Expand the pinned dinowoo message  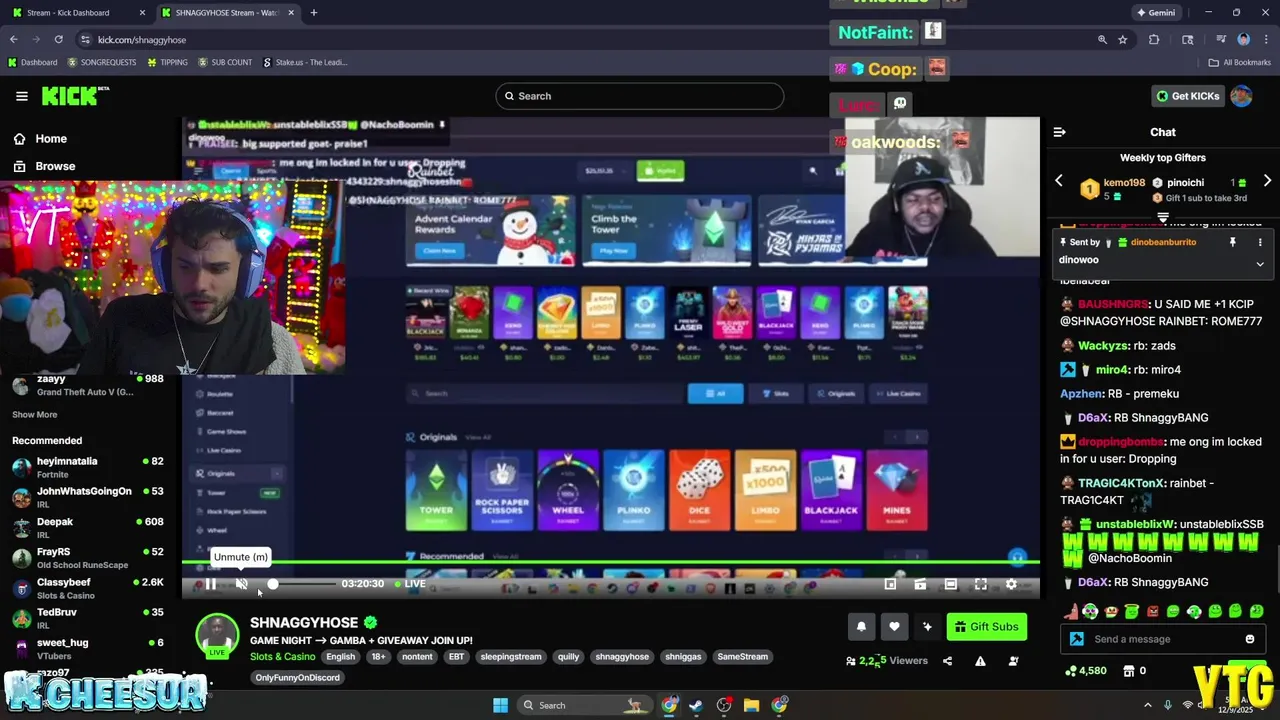(x=1260, y=264)
